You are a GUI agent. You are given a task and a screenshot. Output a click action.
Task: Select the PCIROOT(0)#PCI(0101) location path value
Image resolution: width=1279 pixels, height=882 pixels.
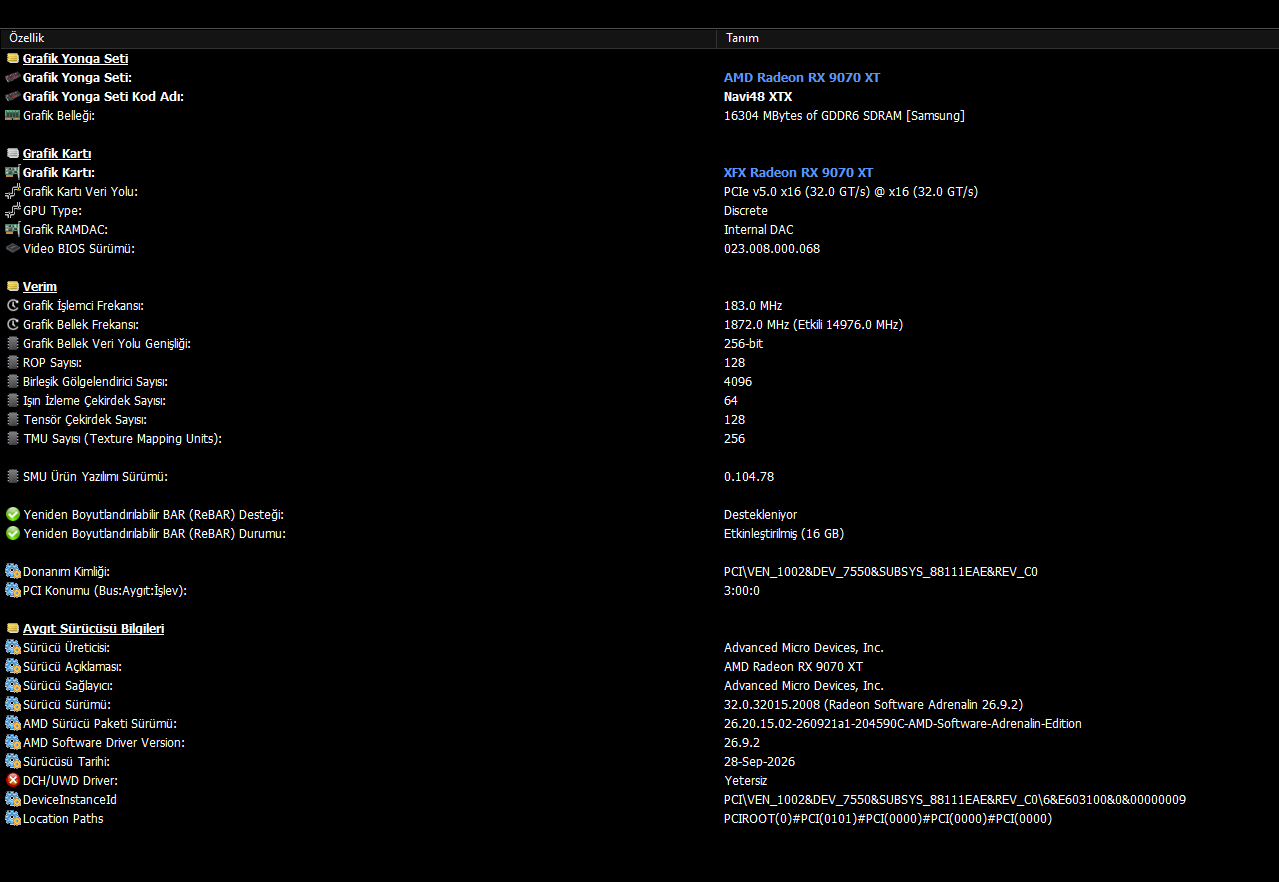coord(888,819)
